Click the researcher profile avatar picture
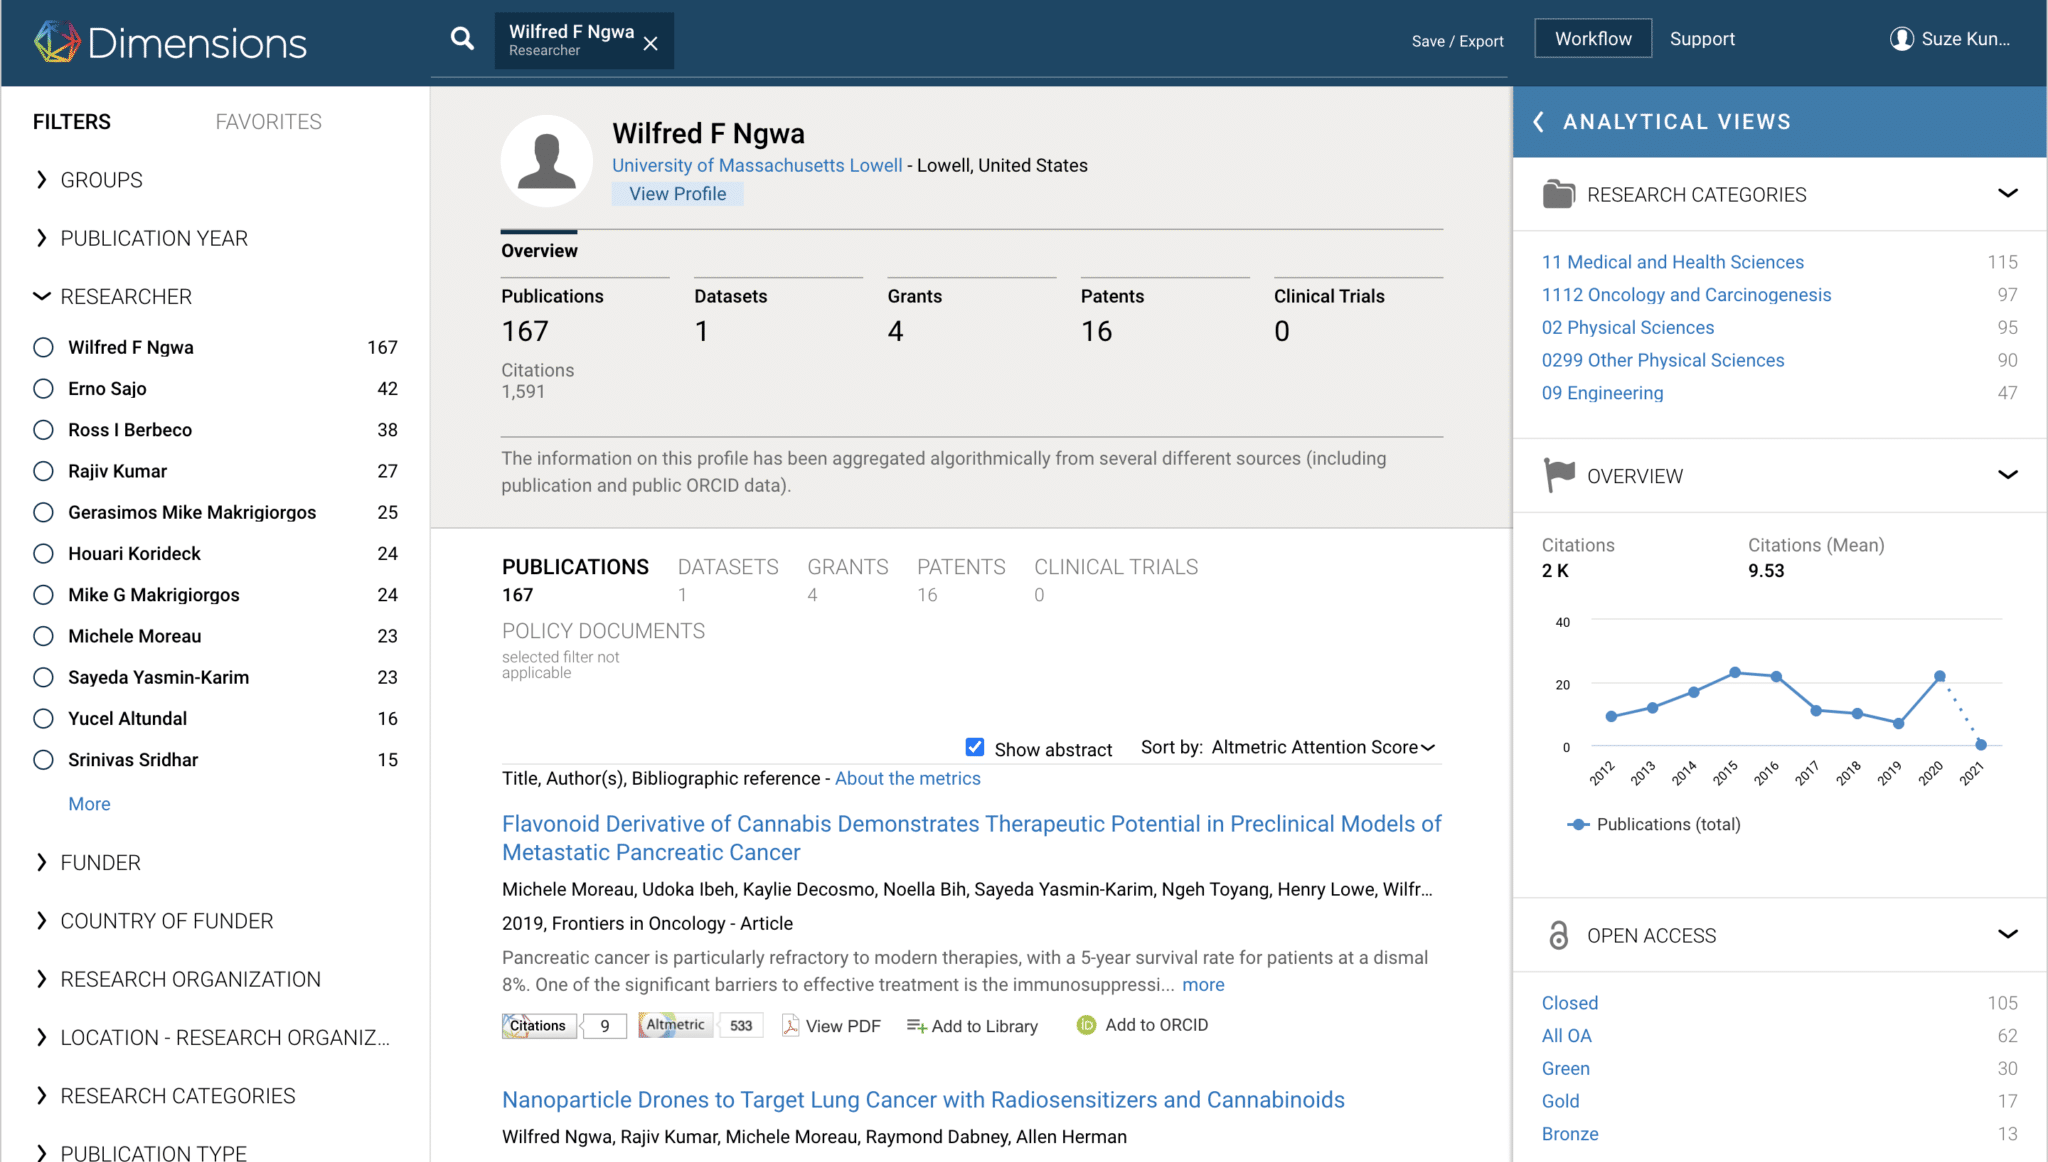Image resolution: width=2048 pixels, height=1162 pixels. pyautogui.click(x=547, y=161)
